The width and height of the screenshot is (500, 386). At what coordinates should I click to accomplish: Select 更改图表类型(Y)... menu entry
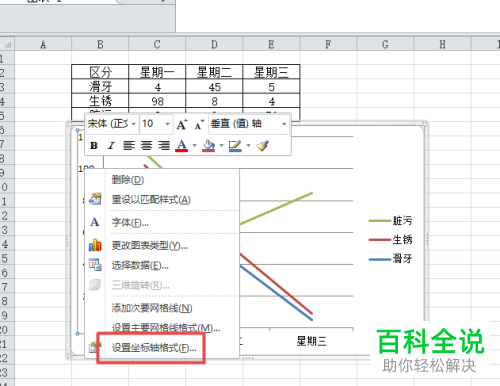162,246
